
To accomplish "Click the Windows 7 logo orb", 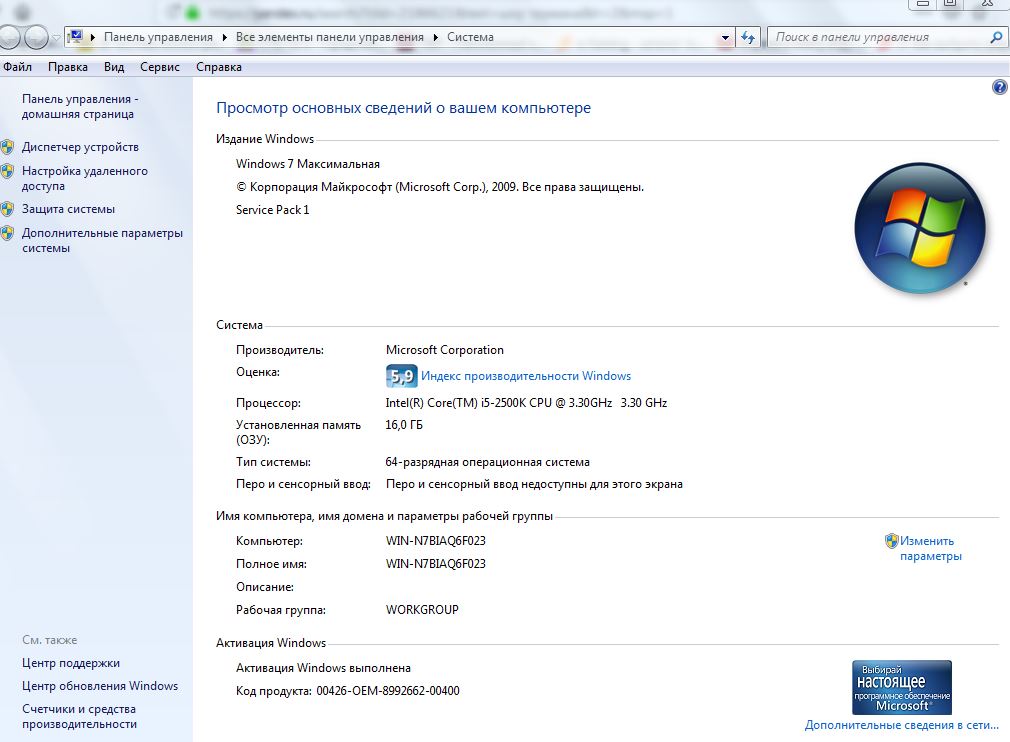I will tap(920, 228).
